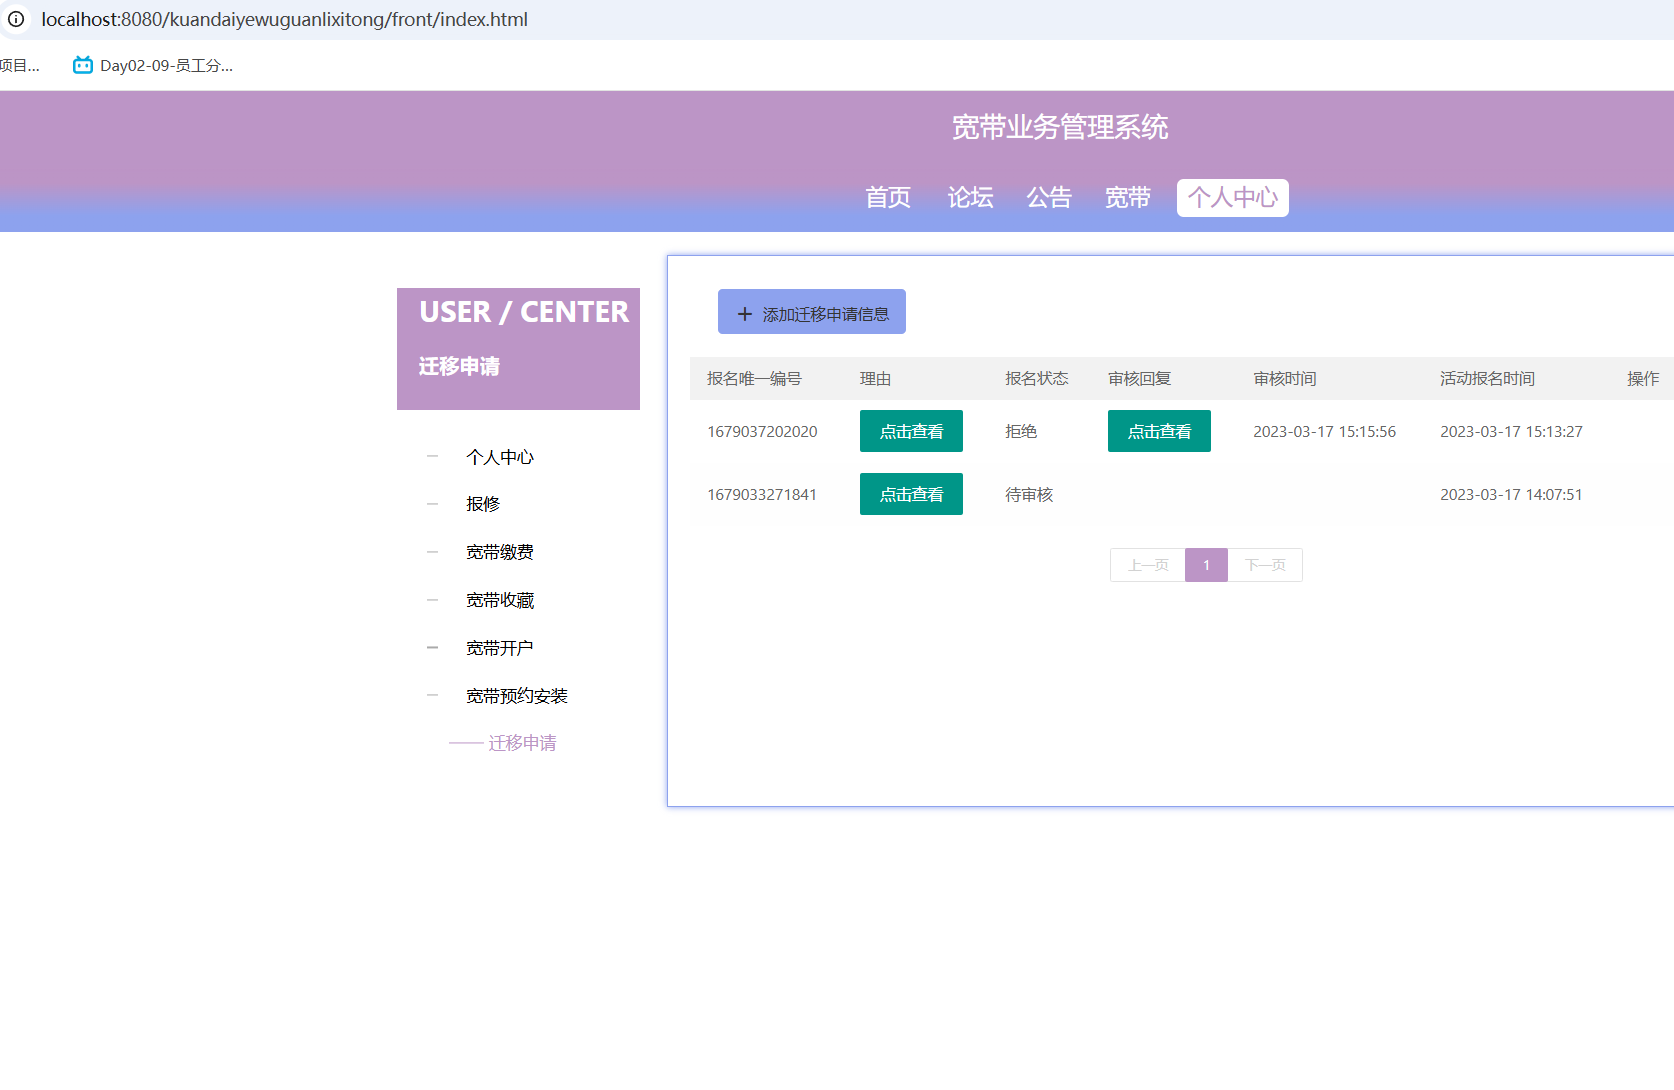Click the browser address bar URL
This screenshot has height=1090, width=1674.
pyautogui.click(x=284, y=19)
